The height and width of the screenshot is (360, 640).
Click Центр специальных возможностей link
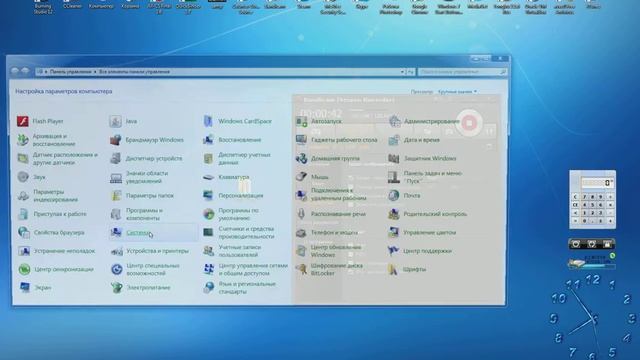[153, 269]
